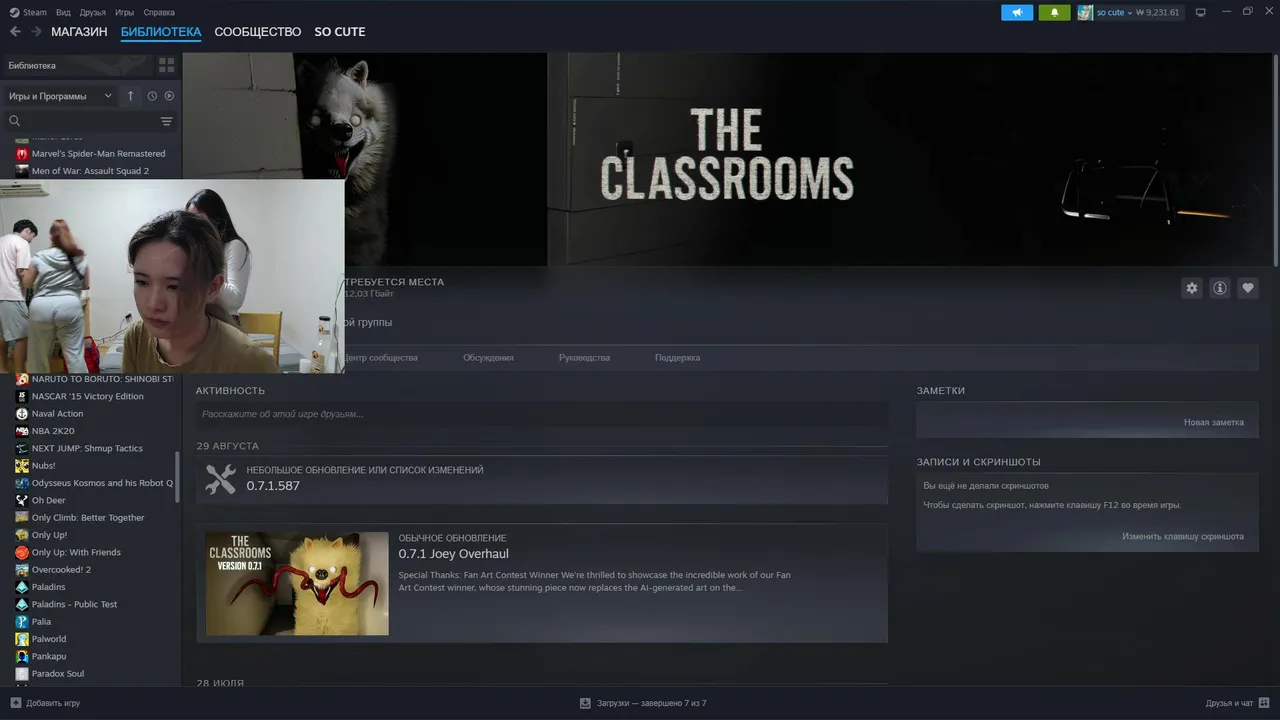
Task: Click the library search magnifier icon
Action: [15, 121]
